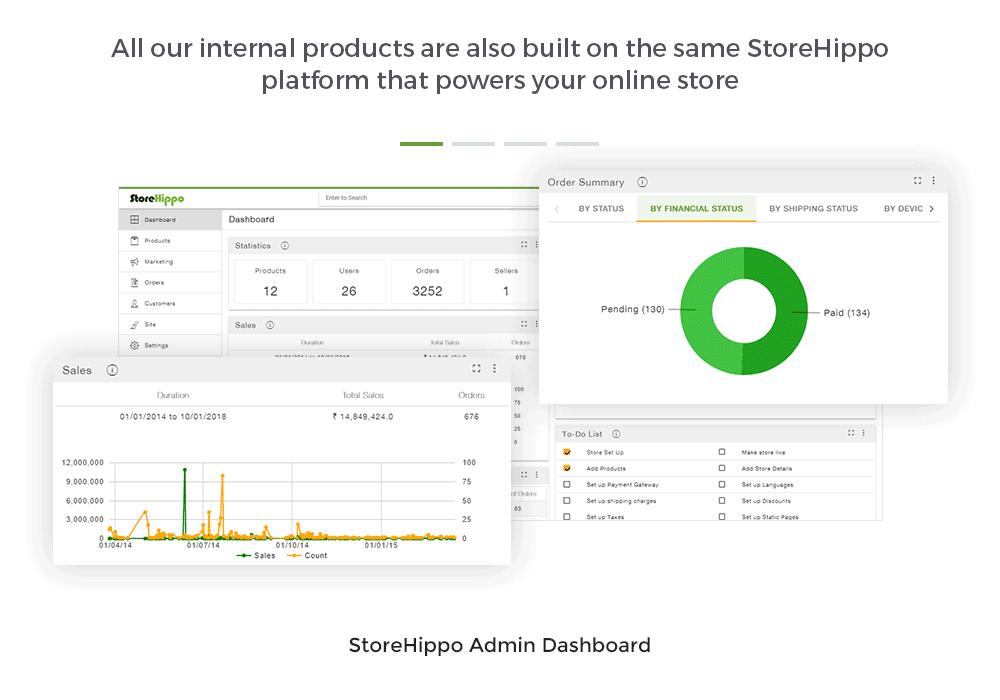Switch to By Status tab
Image resolution: width=1000 pixels, height=700 pixels.
601,208
